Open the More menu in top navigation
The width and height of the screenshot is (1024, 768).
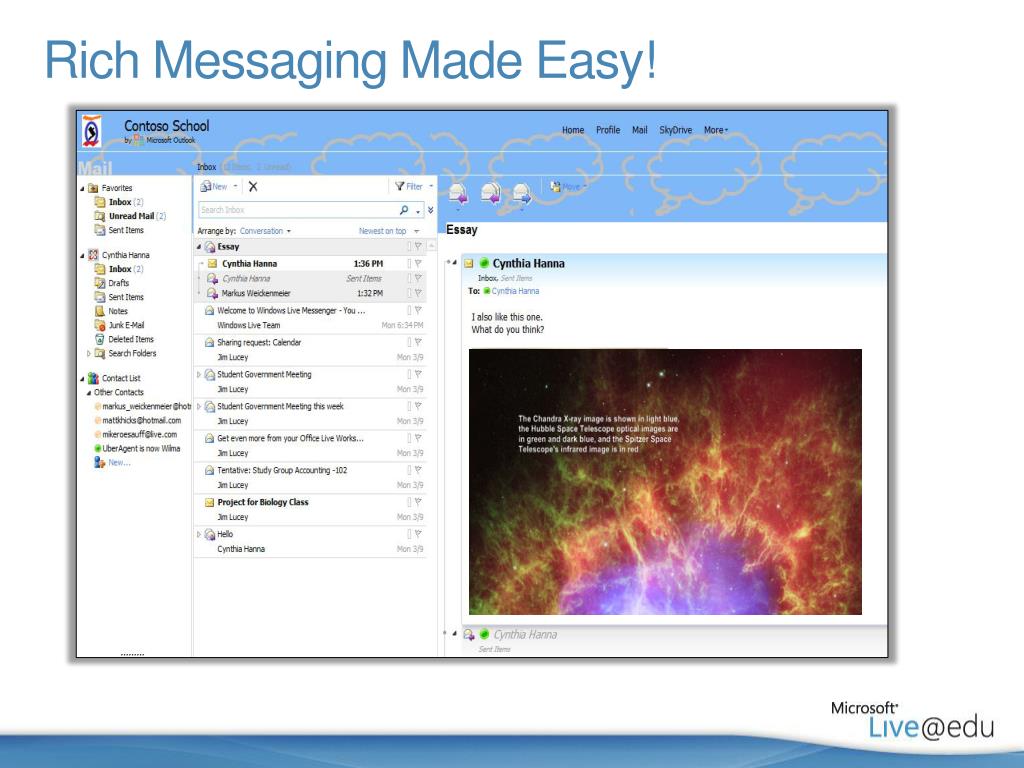716,130
